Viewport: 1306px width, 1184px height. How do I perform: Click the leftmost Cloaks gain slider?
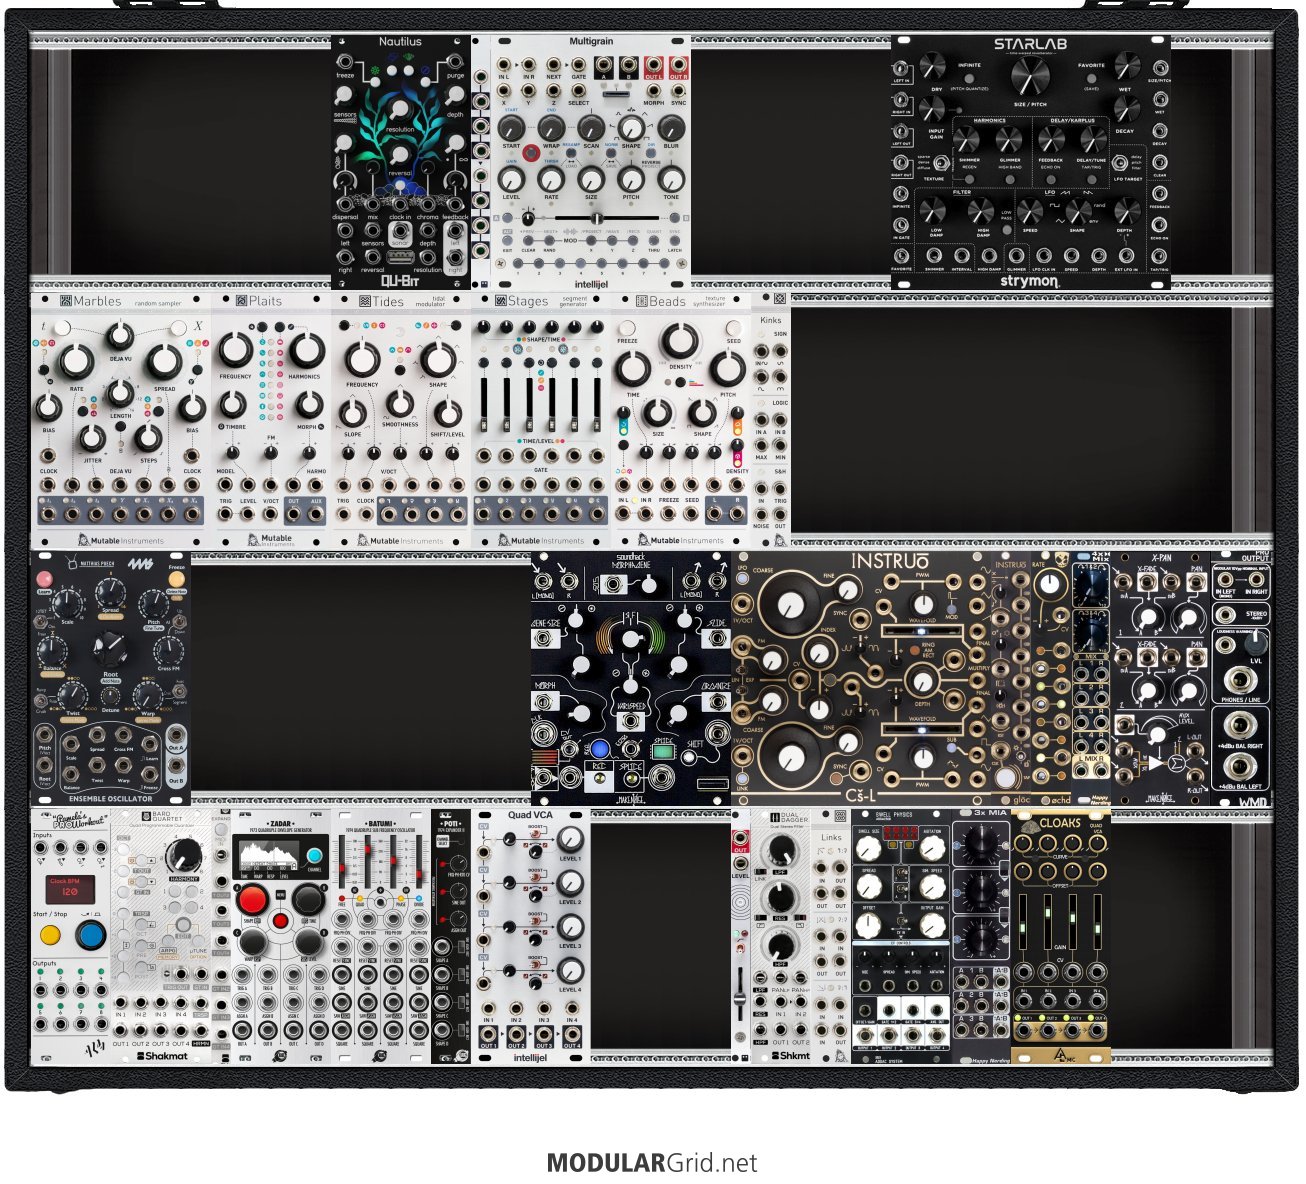tap(1025, 920)
